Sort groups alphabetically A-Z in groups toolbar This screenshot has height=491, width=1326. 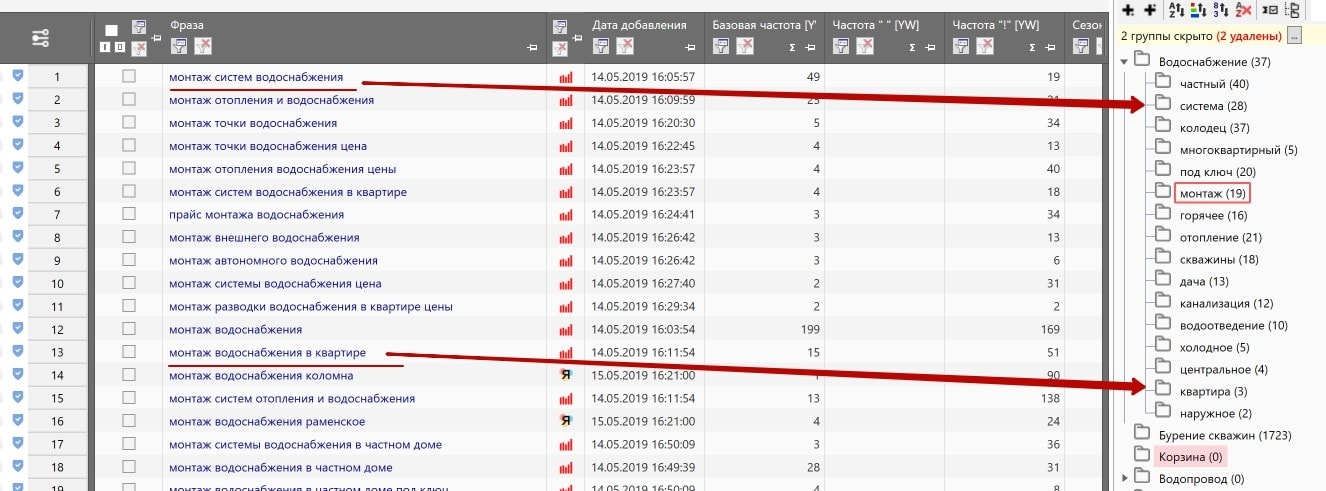pos(1175,10)
